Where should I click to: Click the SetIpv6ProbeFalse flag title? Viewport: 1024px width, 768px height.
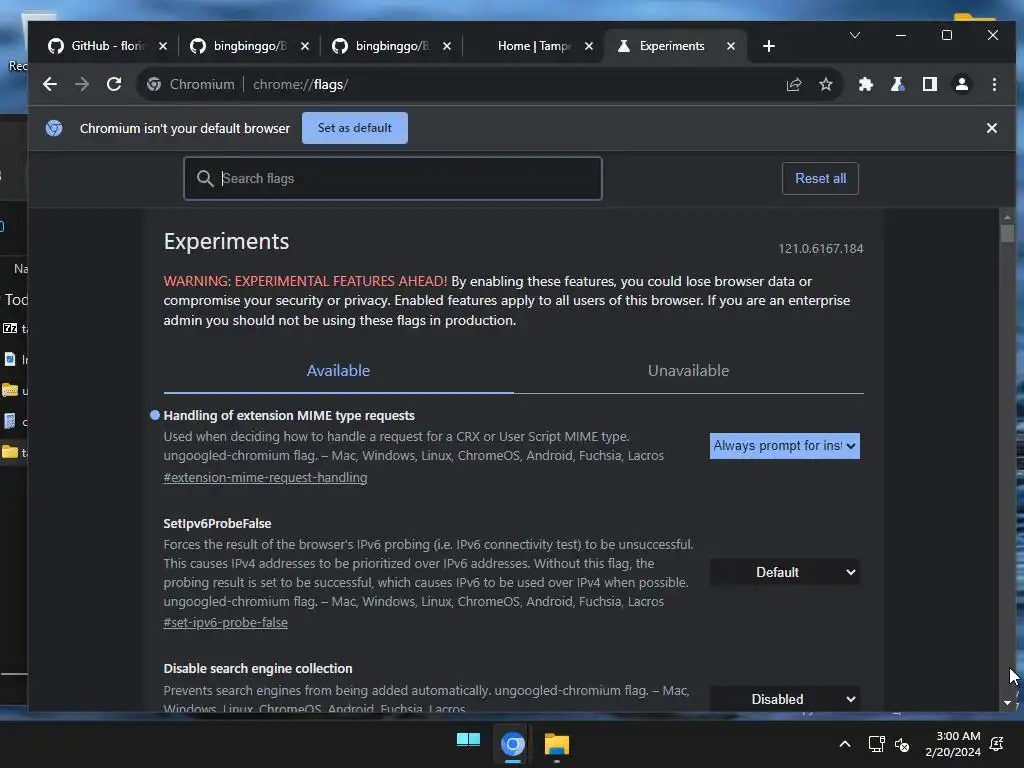click(217, 524)
